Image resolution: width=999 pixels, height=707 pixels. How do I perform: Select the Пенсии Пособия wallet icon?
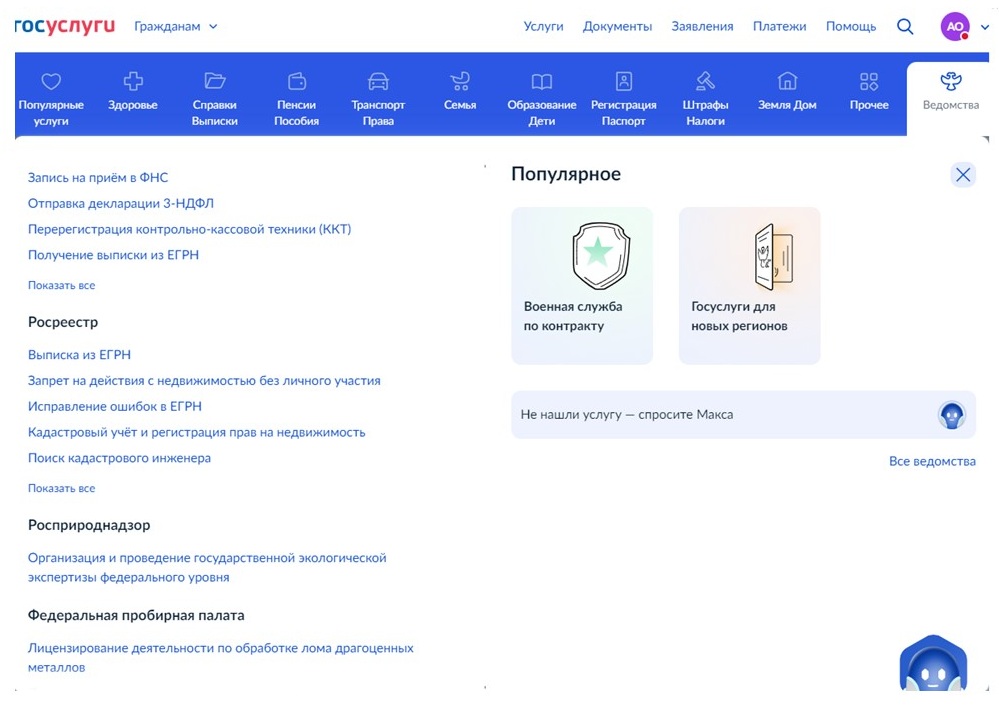(297, 82)
